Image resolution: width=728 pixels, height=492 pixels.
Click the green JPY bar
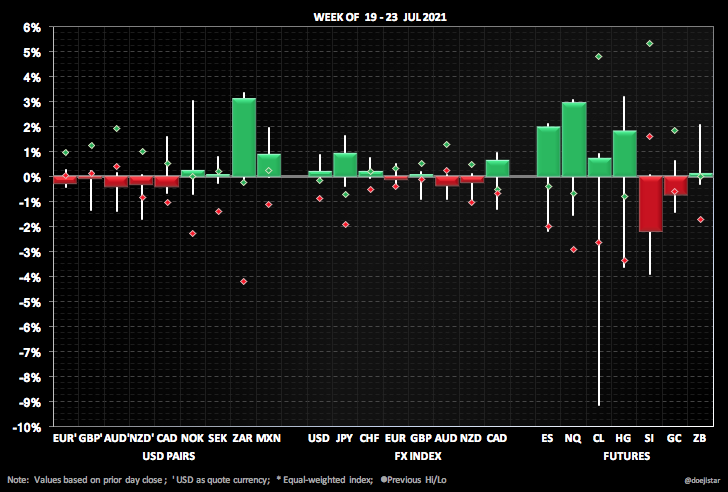click(x=345, y=165)
